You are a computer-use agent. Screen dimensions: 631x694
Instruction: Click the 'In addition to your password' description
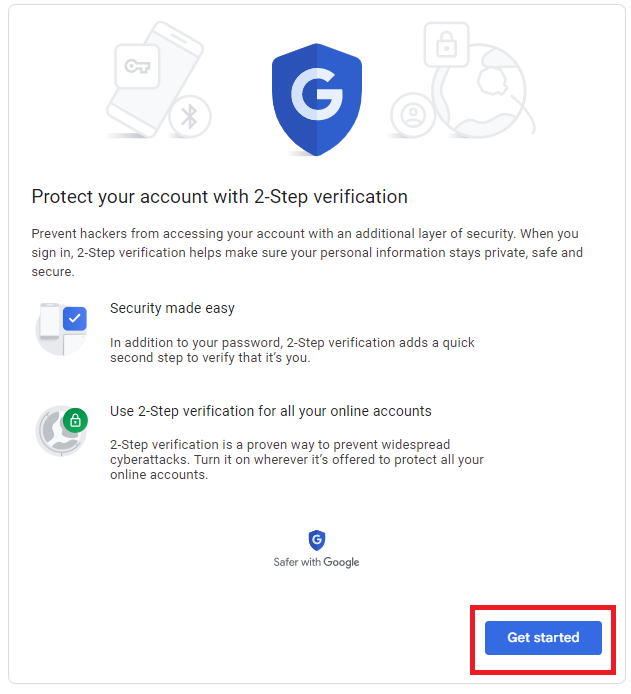tap(292, 350)
